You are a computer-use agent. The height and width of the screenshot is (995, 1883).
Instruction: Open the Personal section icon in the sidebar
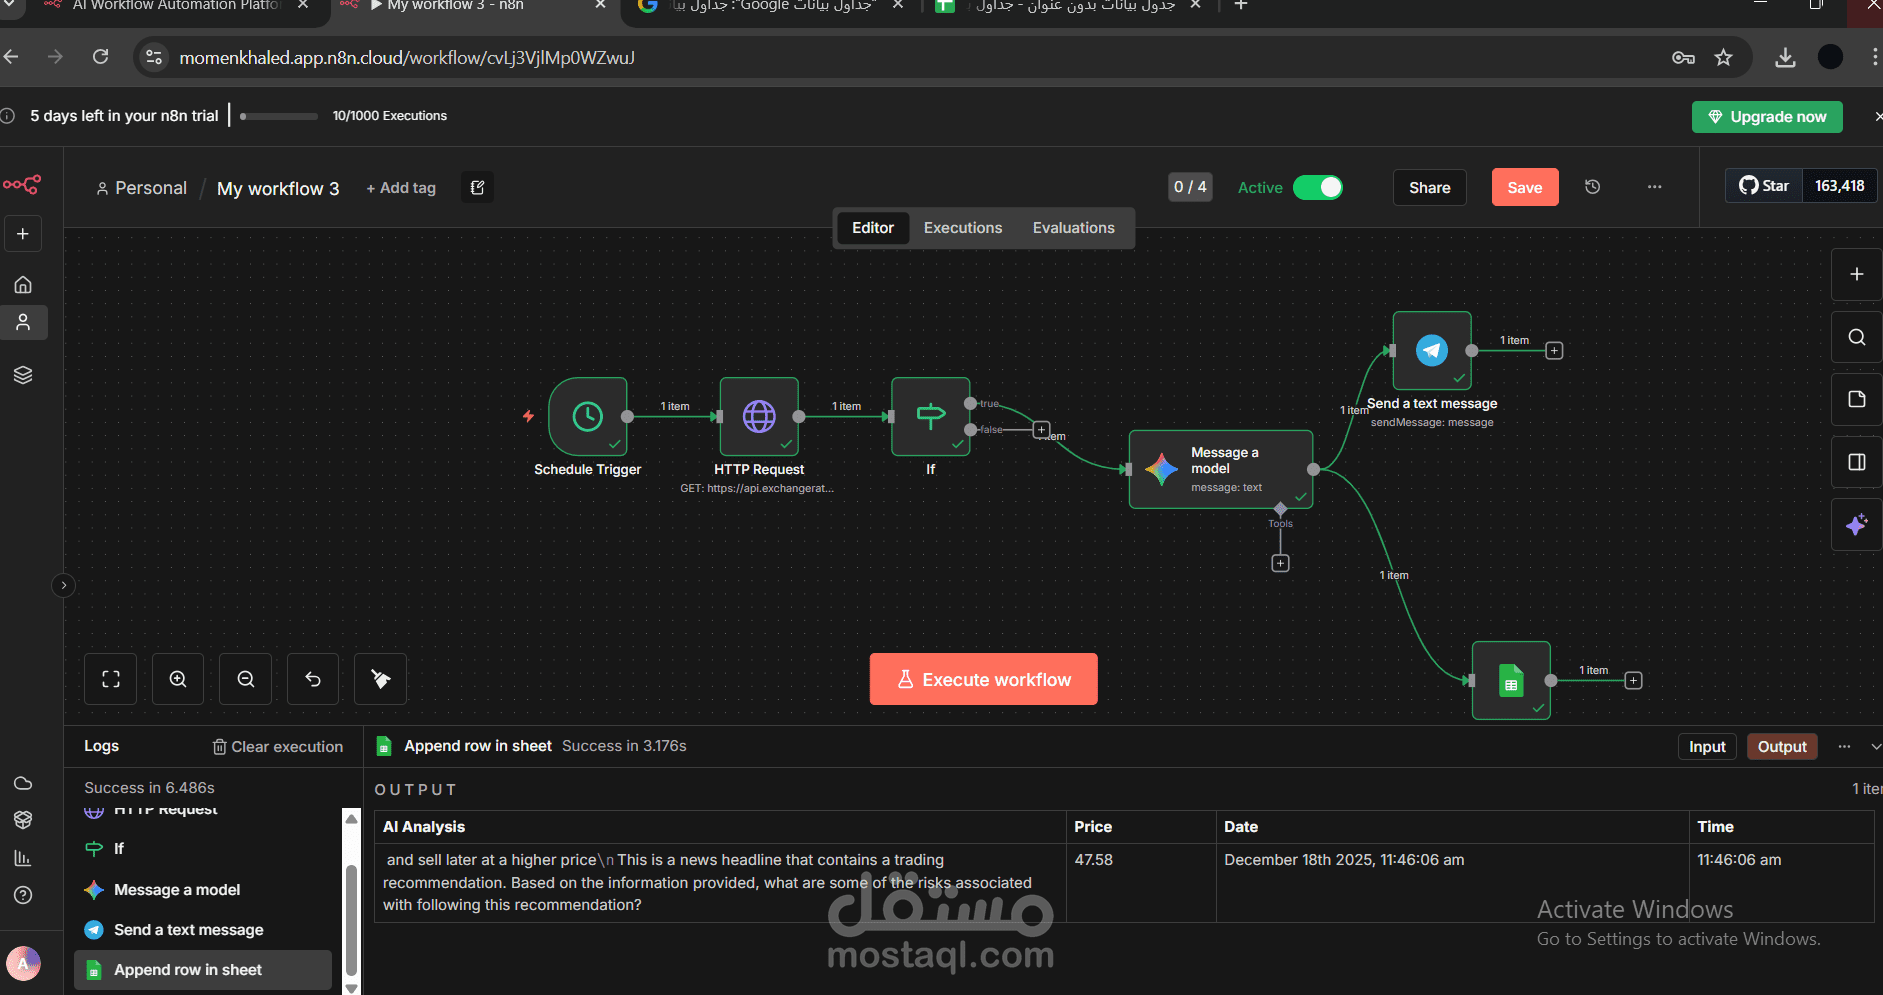(23, 322)
